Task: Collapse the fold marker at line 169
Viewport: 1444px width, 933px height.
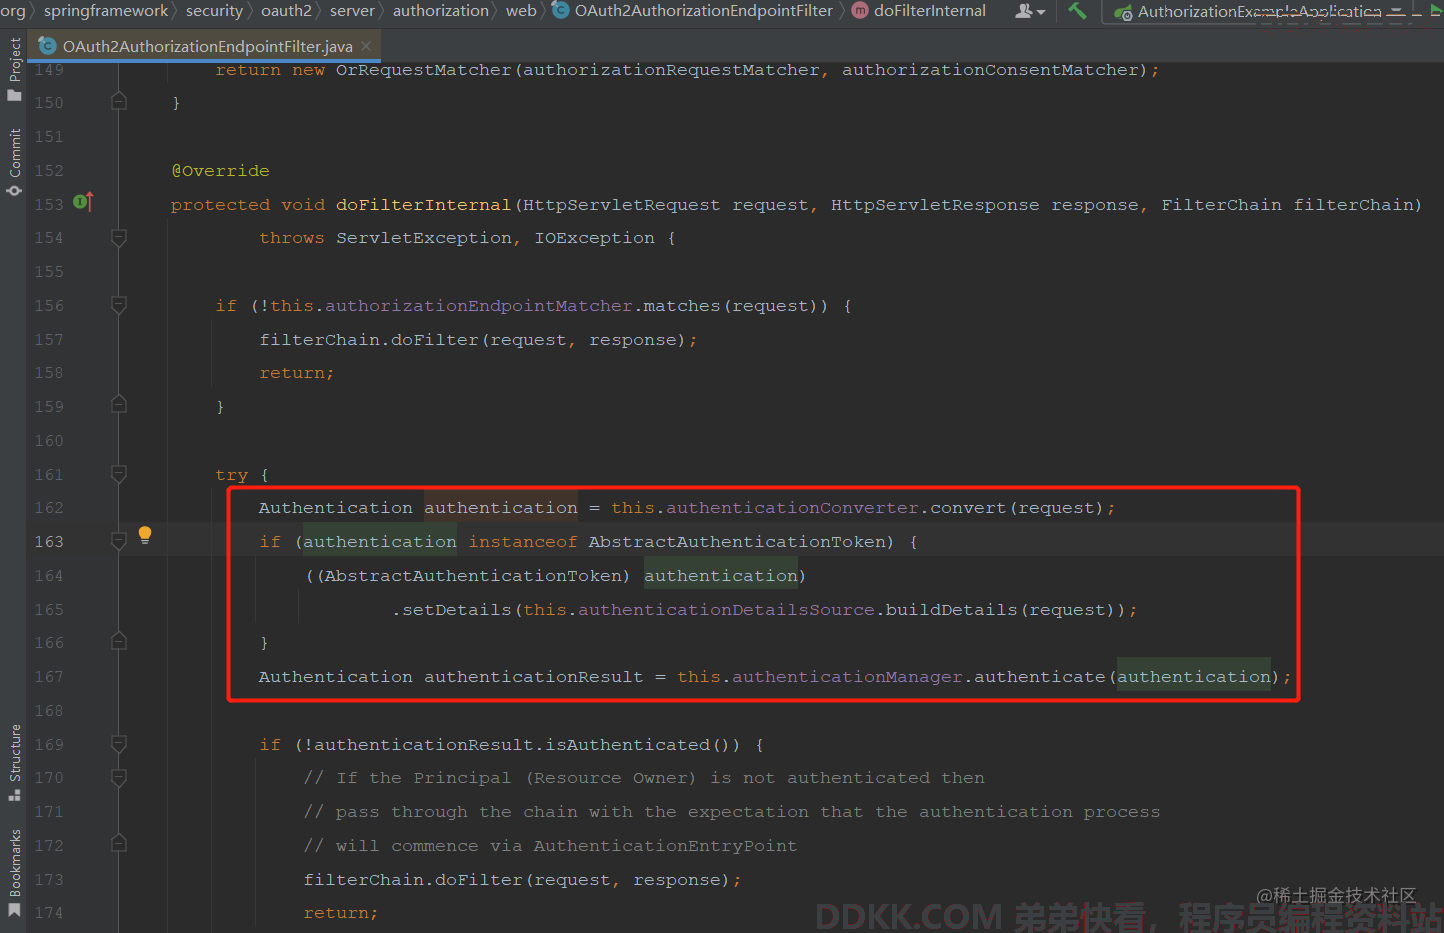Action: 119,744
